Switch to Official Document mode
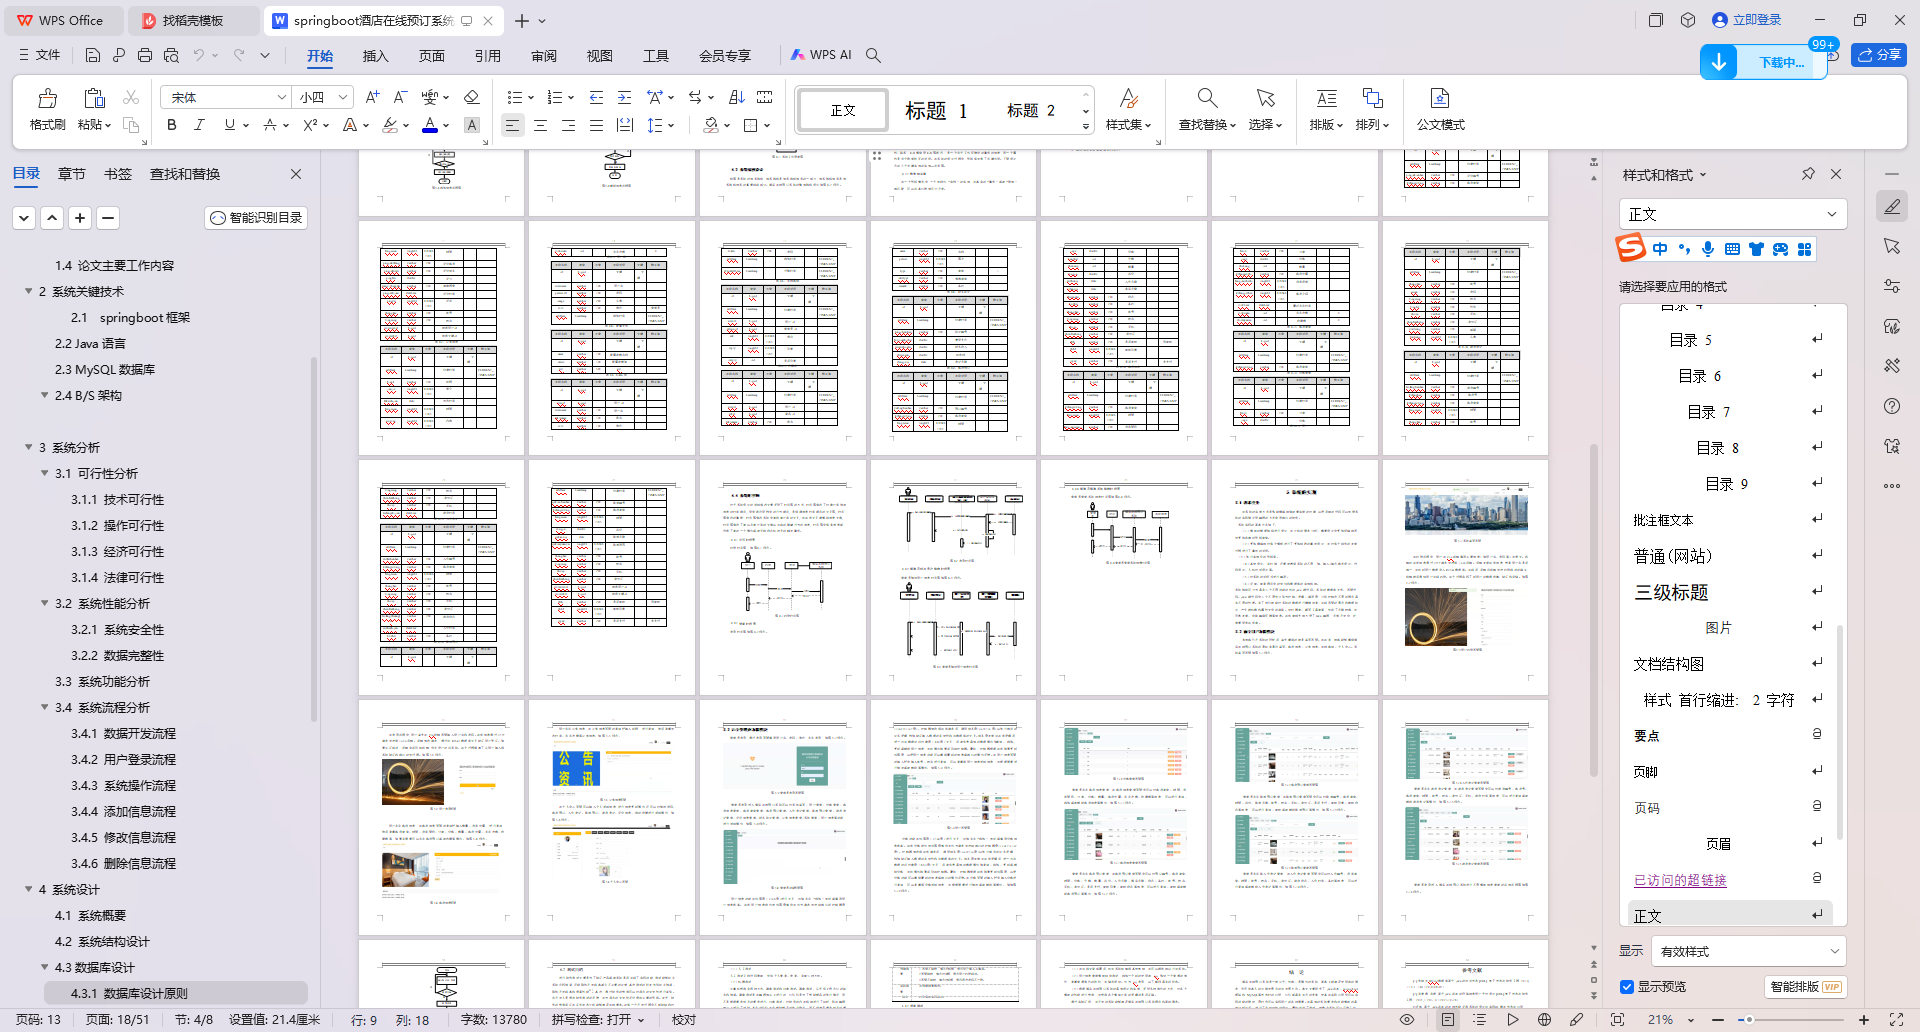 point(1440,109)
